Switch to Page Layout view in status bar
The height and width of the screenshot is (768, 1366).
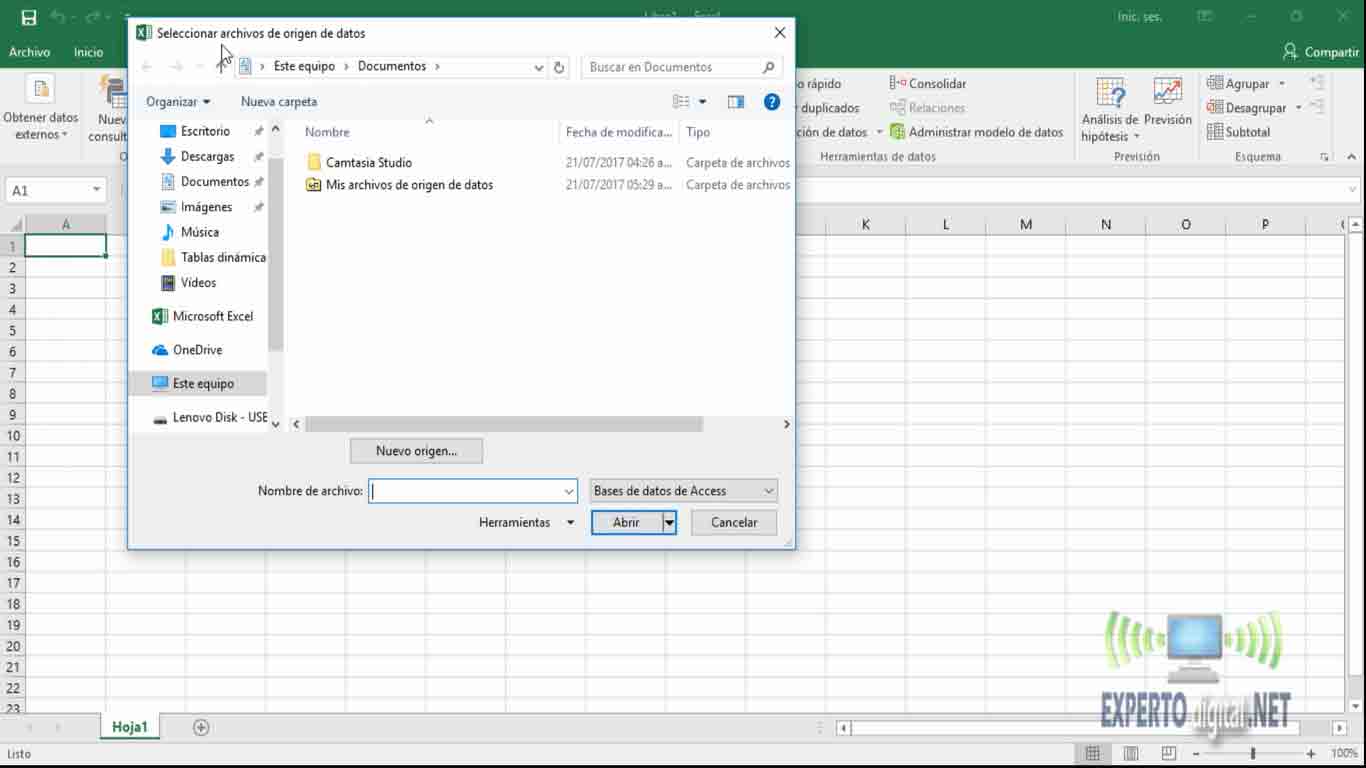(1130, 753)
